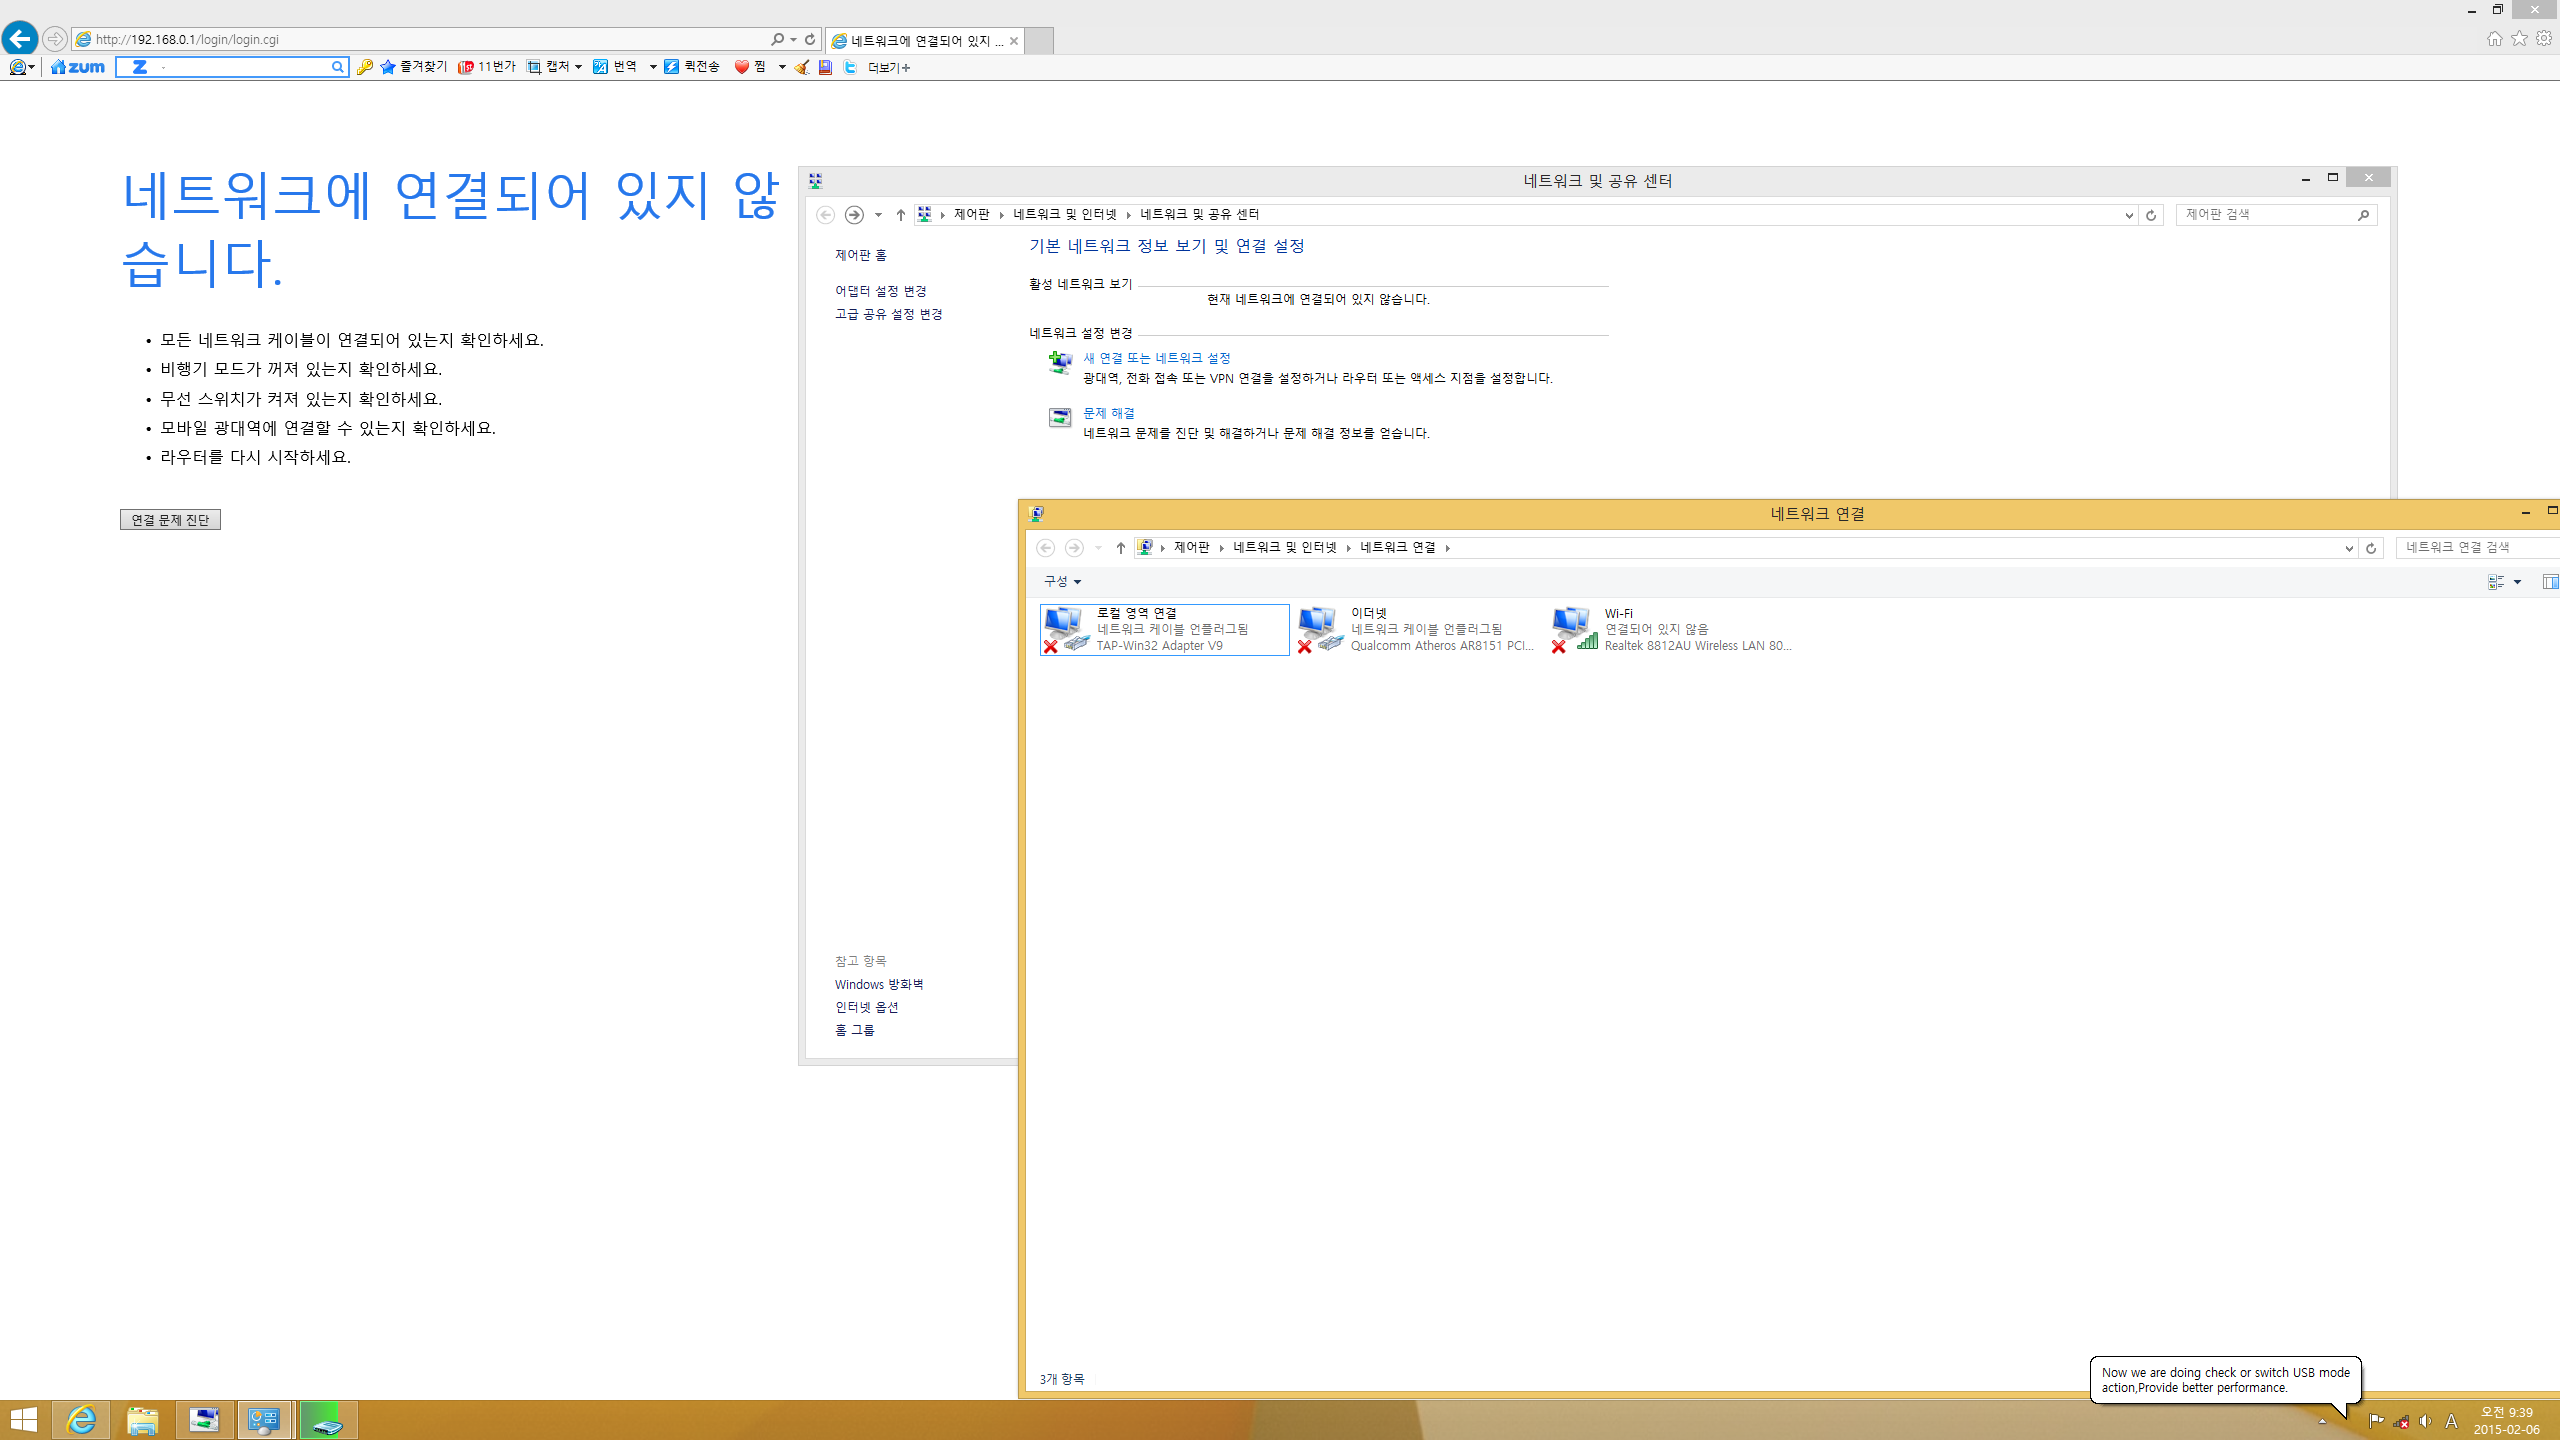Screen dimensions: 2560x1440
Task: Open the 구성 menu dropdown
Action: (x=1062, y=581)
